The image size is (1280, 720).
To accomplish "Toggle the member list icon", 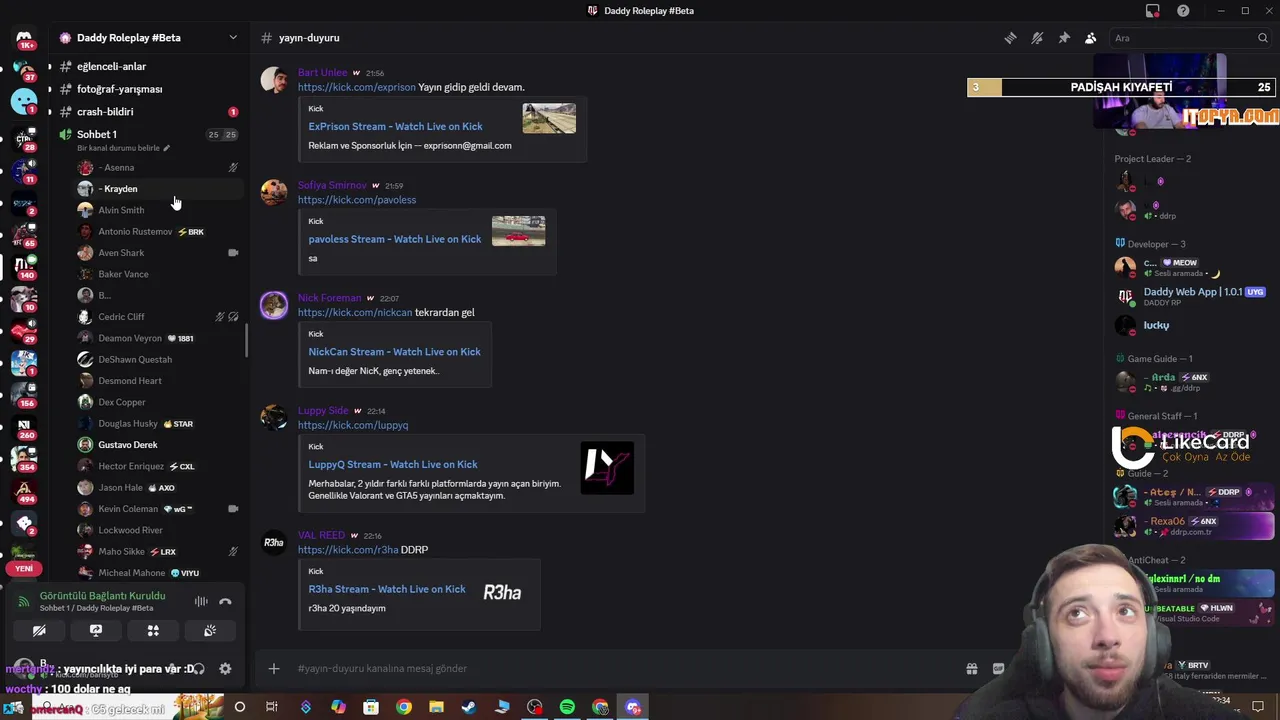I will click(1091, 38).
